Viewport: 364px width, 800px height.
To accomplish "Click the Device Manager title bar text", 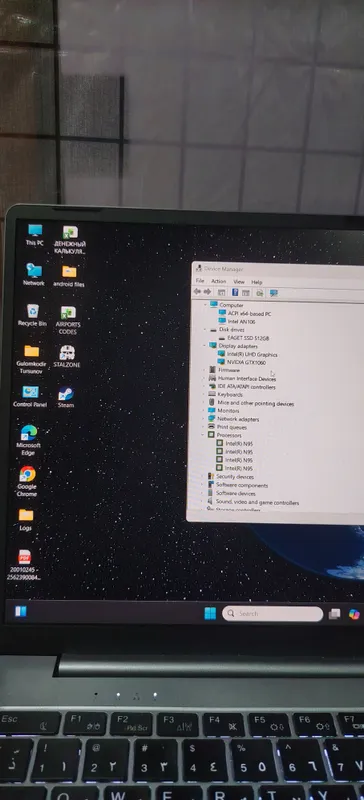I will (224, 269).
